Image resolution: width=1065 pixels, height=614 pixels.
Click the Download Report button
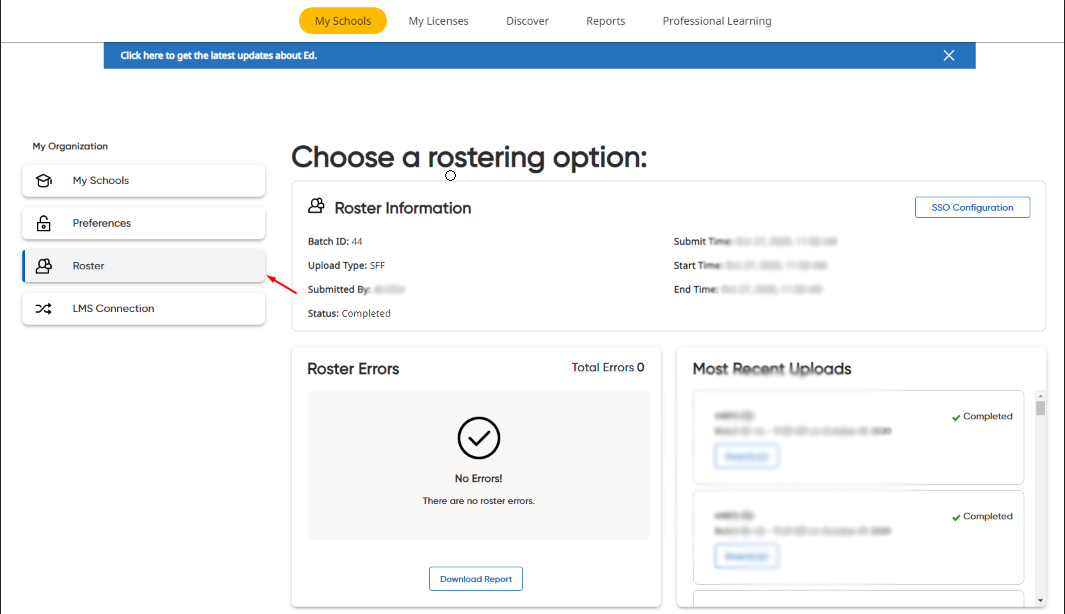(x=475, y=578)
